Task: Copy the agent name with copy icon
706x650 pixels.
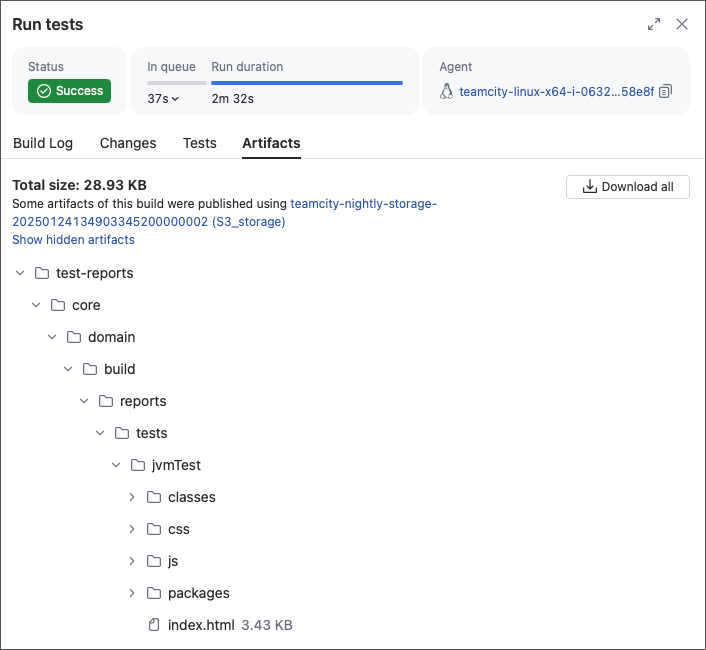Action: pyautogui.click(x=666, y=91)
